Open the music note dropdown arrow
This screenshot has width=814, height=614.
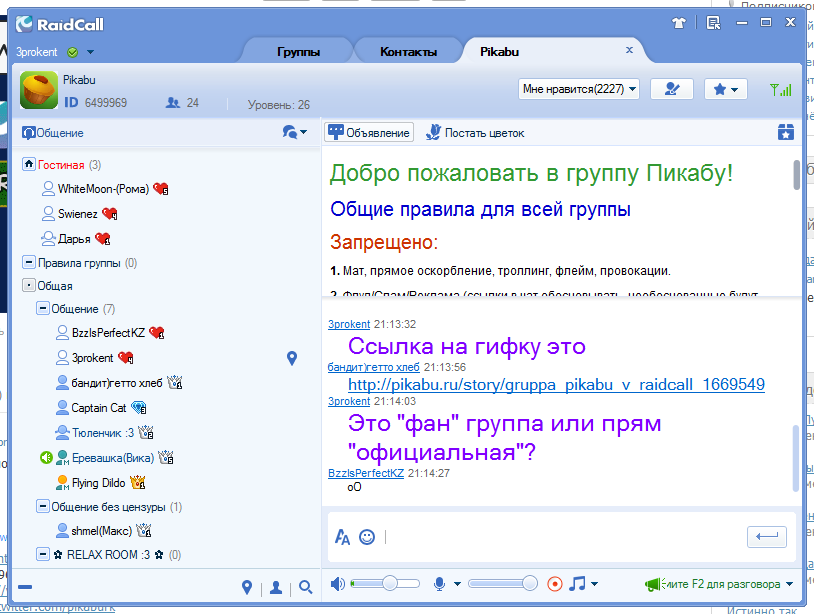(594, 584)
